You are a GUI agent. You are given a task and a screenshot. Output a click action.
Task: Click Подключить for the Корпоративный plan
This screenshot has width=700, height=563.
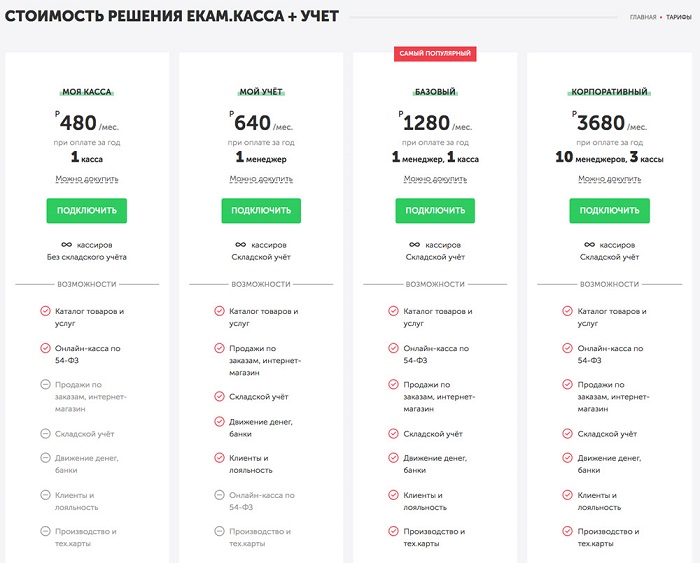click(x=609, y=211)
